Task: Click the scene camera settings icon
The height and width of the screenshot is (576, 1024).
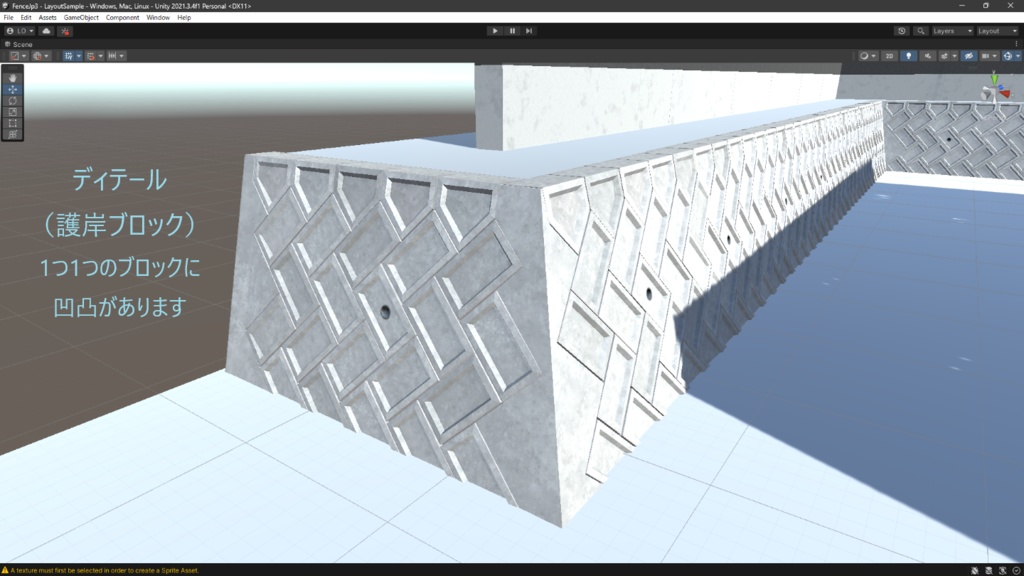Action: 985,56
